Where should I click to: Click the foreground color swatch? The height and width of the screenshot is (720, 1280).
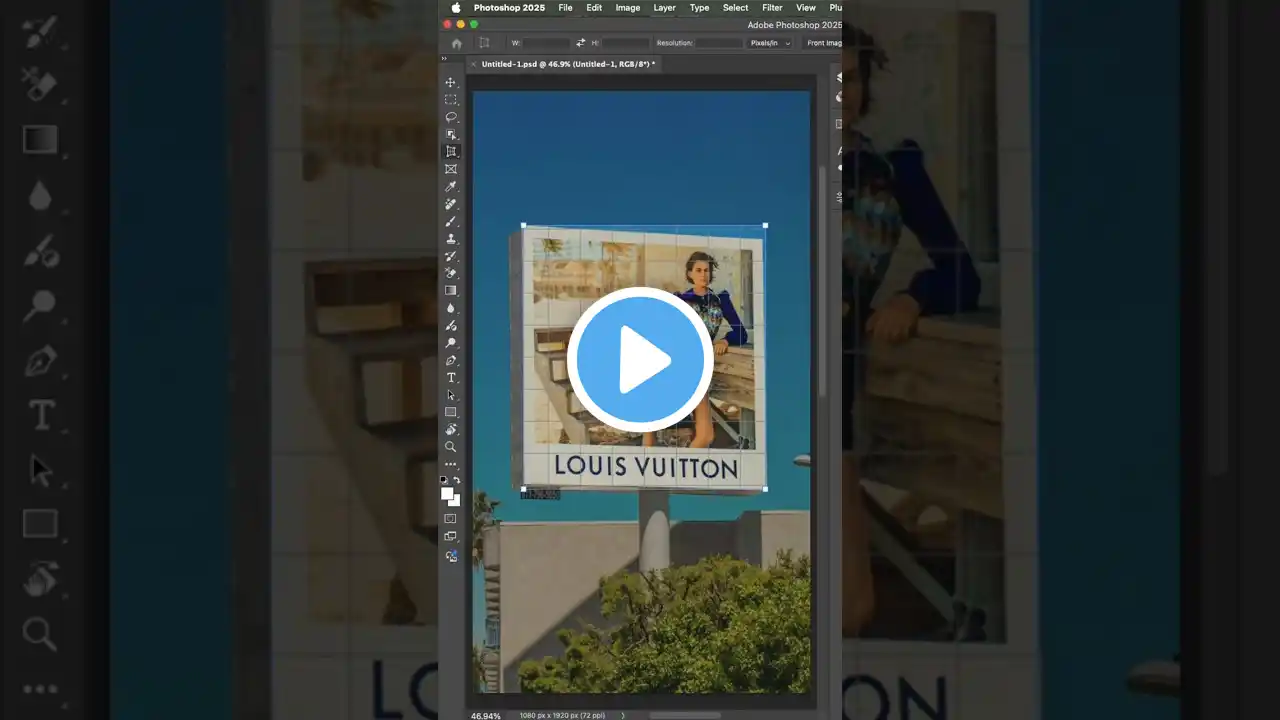pyautogui.click(x=447, y=493)
